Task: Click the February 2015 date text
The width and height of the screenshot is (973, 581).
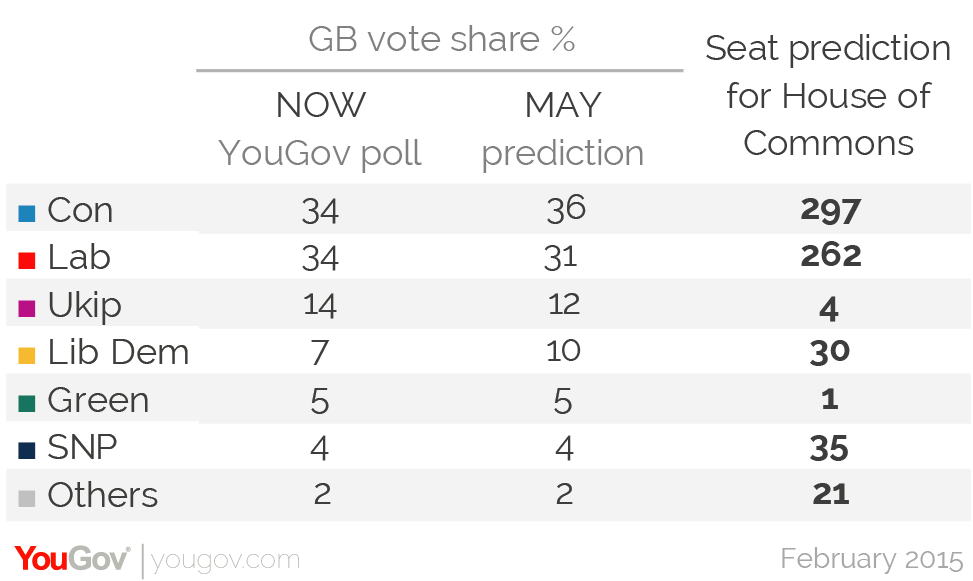Action: 872,559
